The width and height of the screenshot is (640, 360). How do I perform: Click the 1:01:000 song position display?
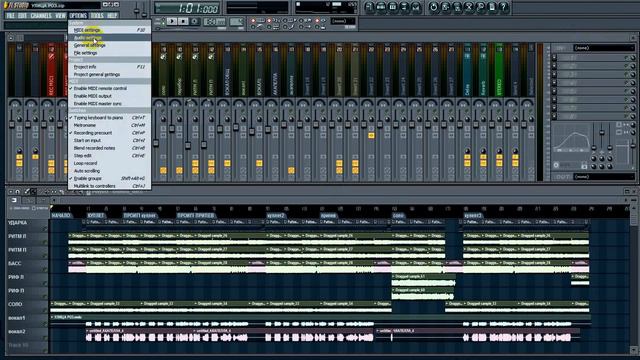pyautogui.click(x=188, y=8)
